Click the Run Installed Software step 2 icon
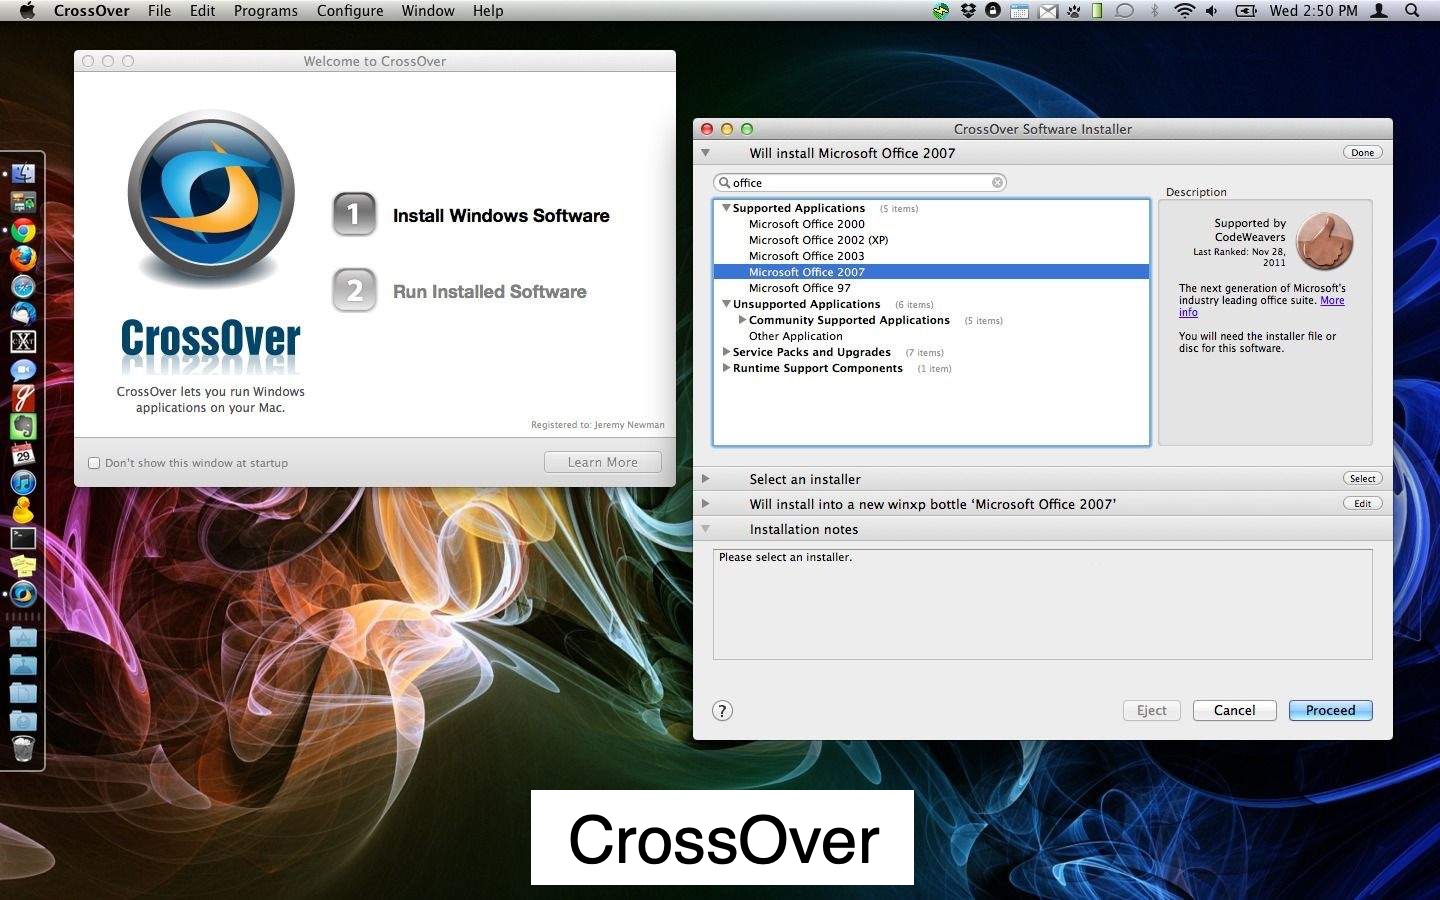 coord(354,290)
